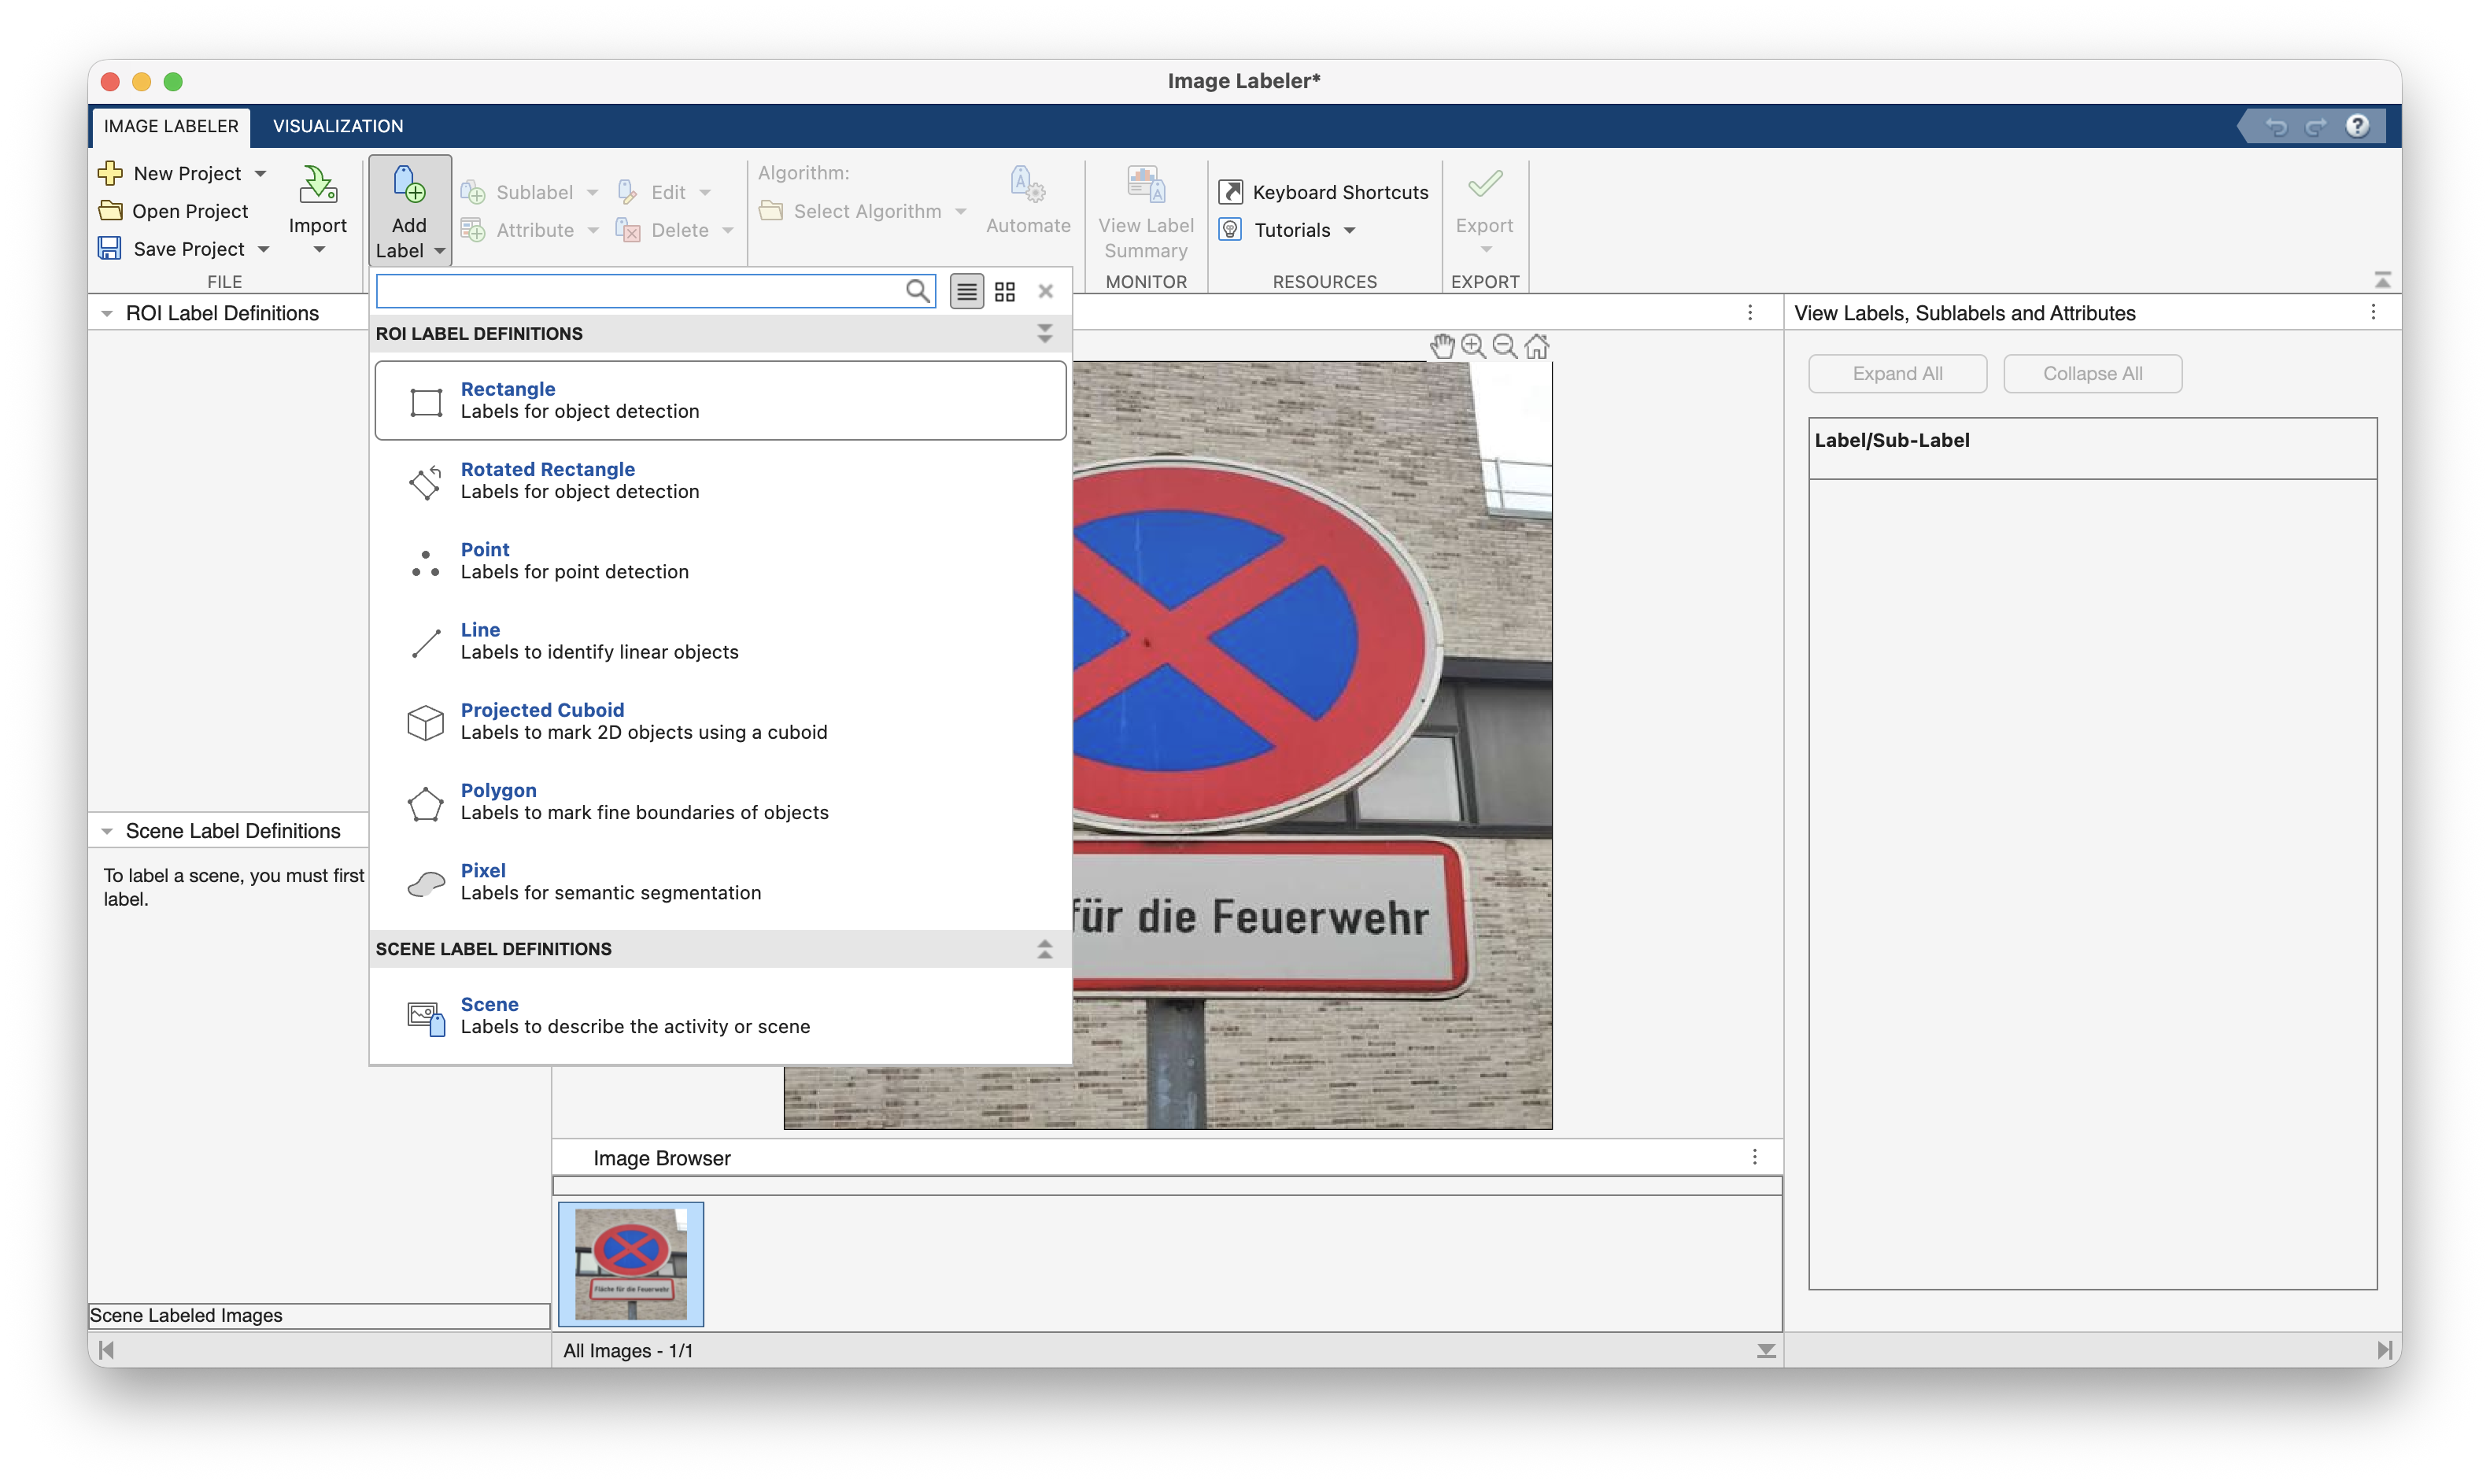
Task: Click the Import icon in toolbar
Action: click(x=318, y=186)
